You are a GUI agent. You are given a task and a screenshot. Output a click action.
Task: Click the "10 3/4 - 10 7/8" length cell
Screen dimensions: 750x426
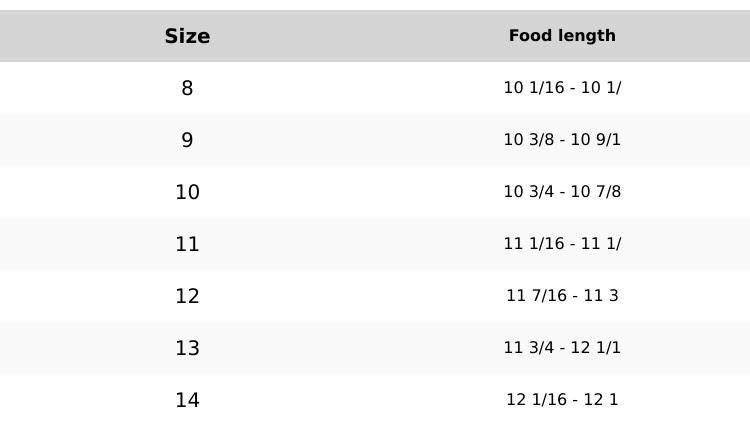562,192
